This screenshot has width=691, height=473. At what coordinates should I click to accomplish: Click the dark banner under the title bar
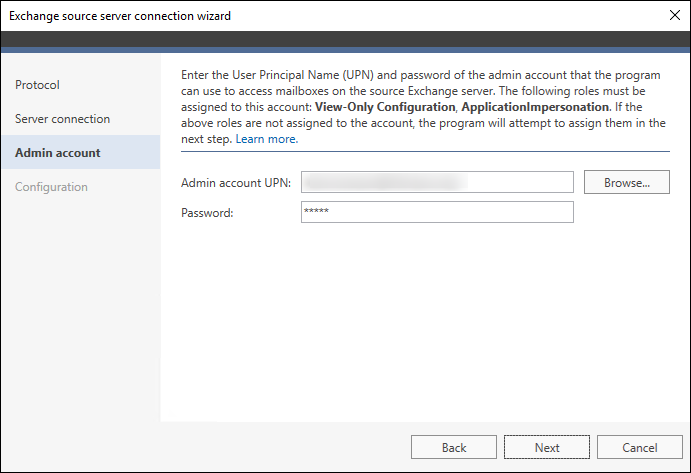[x=346, y=39]
